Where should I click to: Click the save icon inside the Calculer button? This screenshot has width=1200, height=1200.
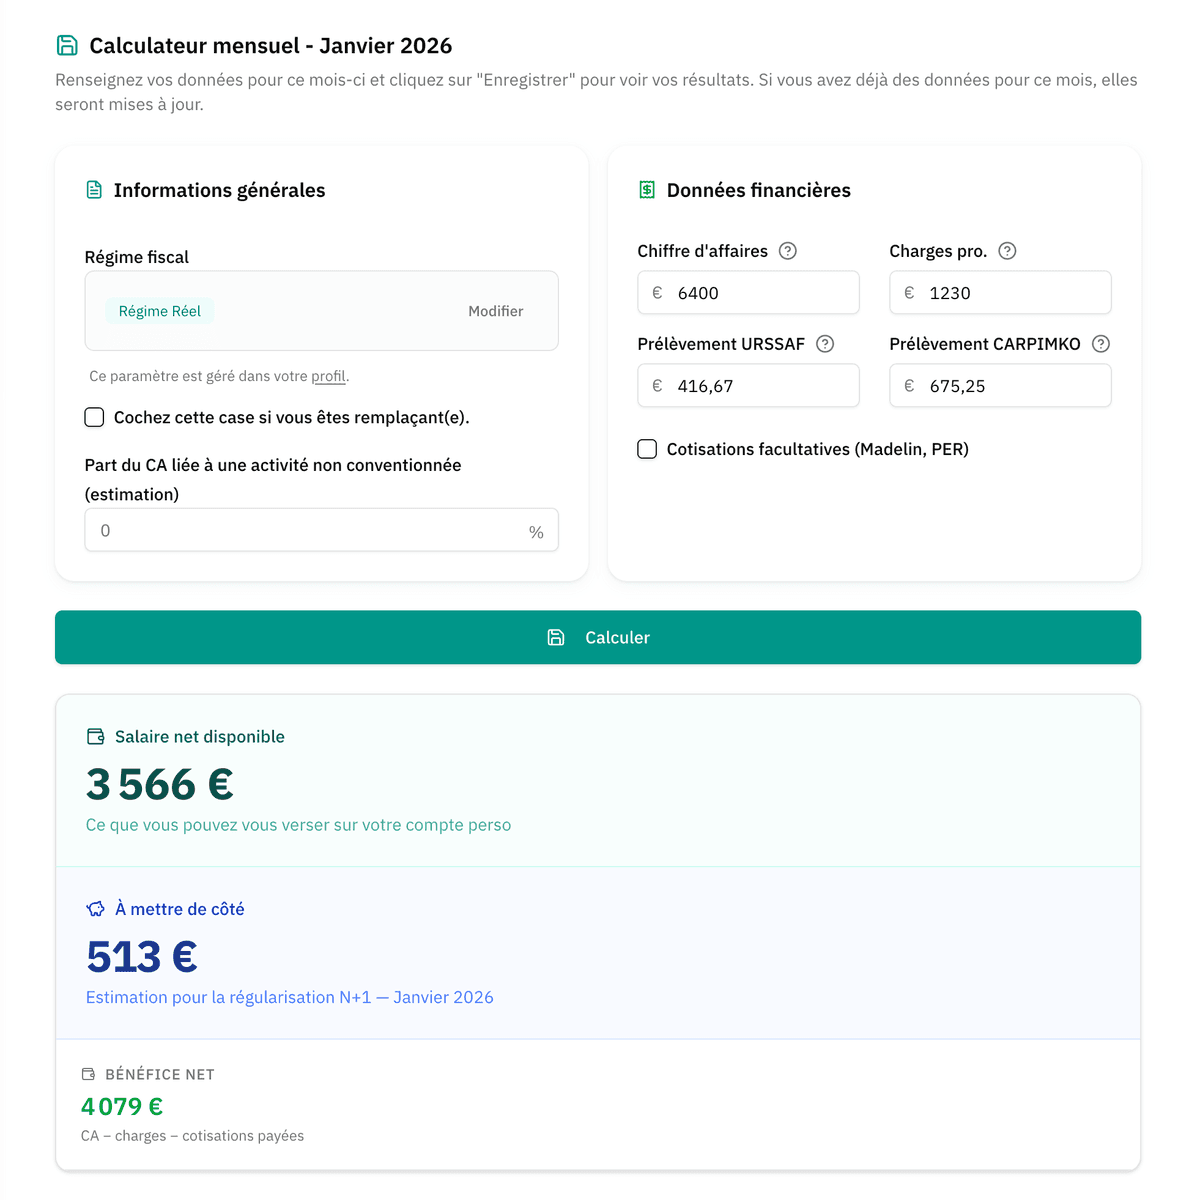(x=555, y=637)
